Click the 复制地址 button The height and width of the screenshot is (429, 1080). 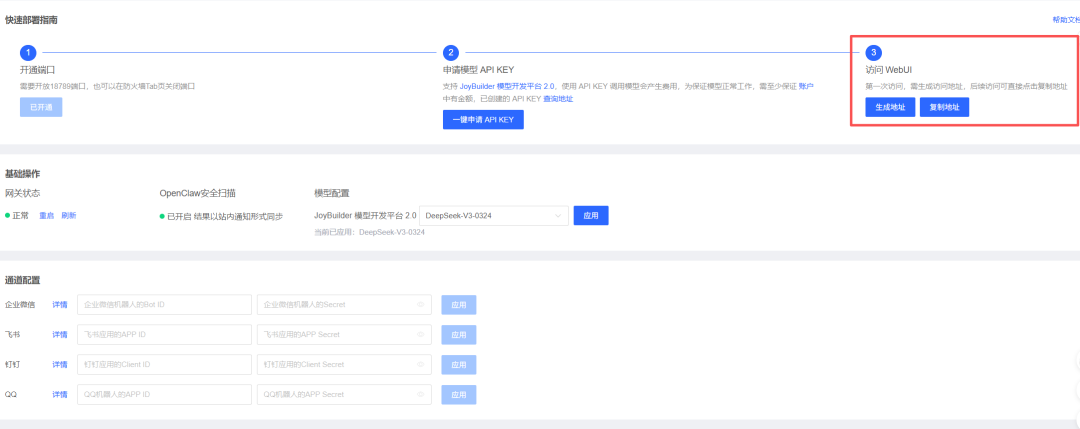click(x=944, y=107)
